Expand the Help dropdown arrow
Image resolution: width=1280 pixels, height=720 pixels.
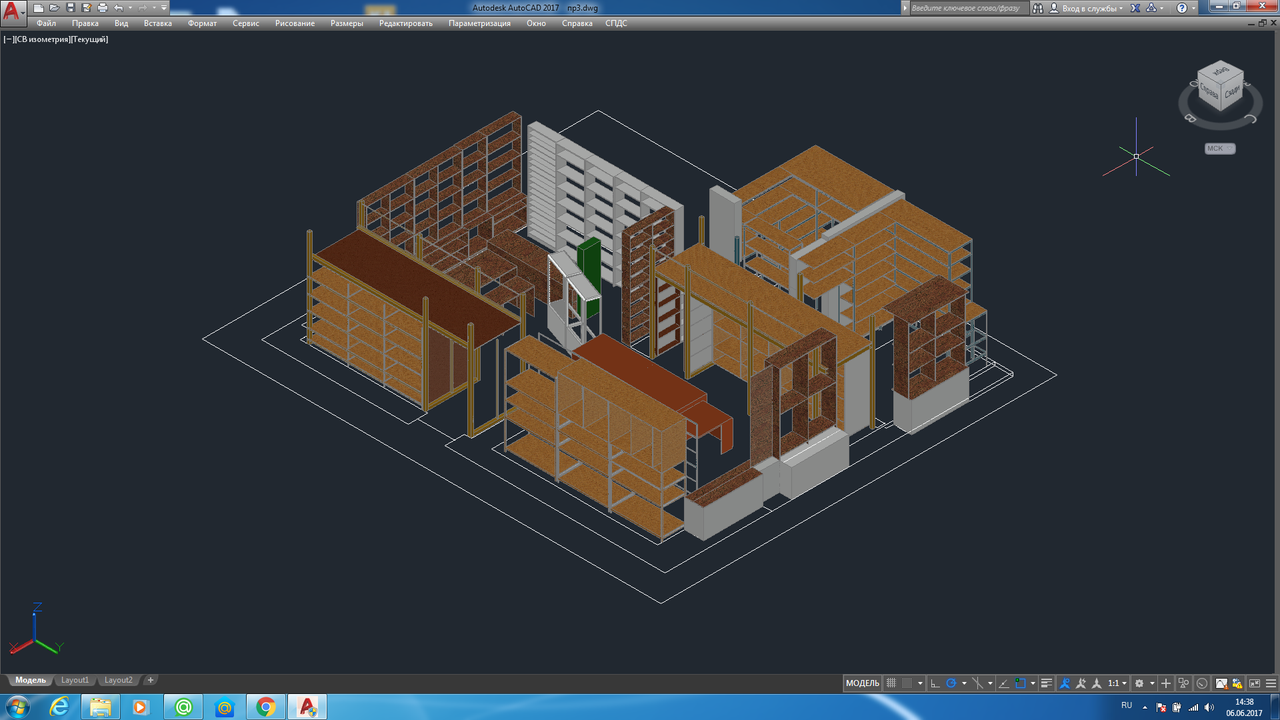click(1196, 8)
